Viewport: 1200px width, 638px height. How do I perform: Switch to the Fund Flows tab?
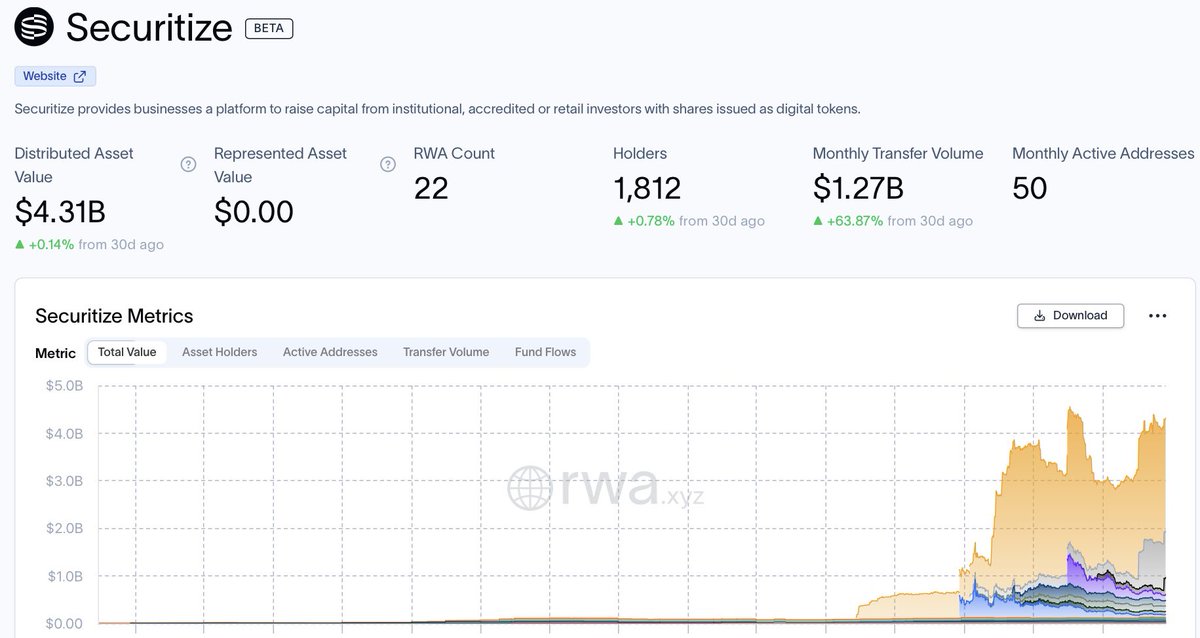click(x=545, y=352)
